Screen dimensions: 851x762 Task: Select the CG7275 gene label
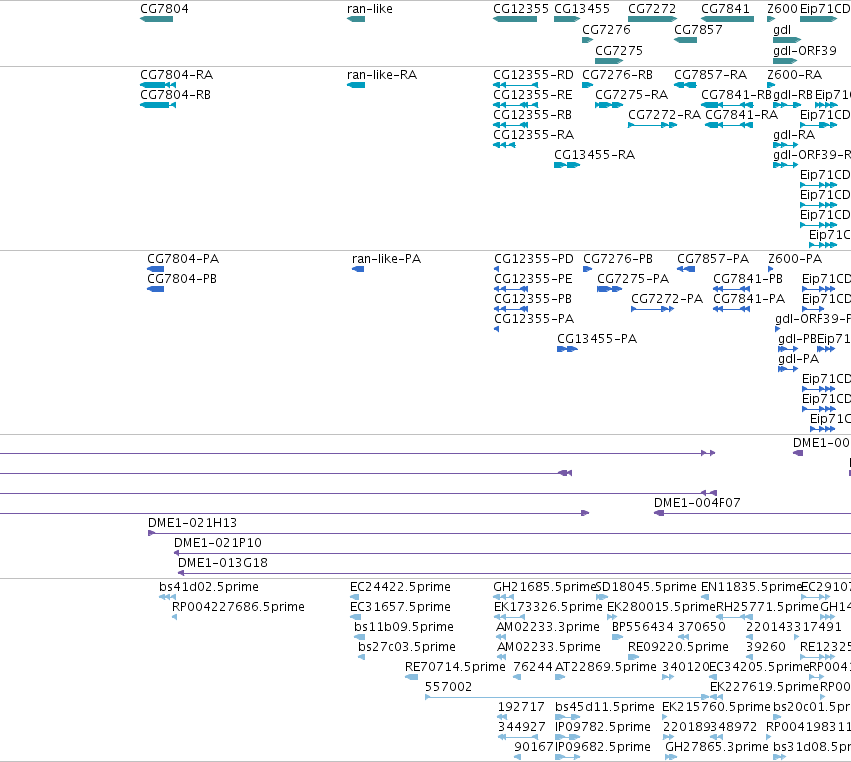pos(619,51)
